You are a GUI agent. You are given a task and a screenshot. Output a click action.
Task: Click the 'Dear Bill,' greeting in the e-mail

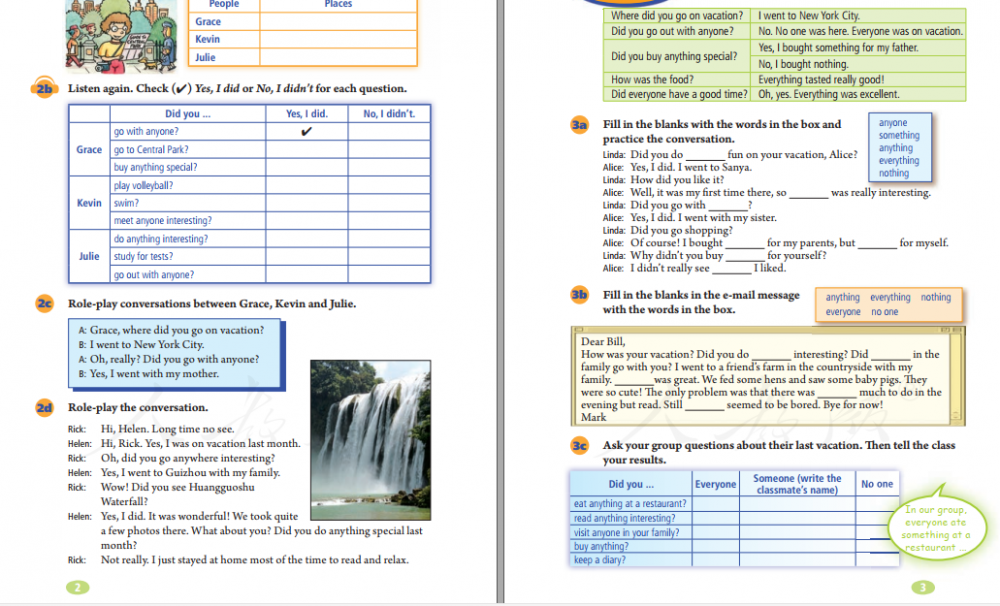point(603,341)
